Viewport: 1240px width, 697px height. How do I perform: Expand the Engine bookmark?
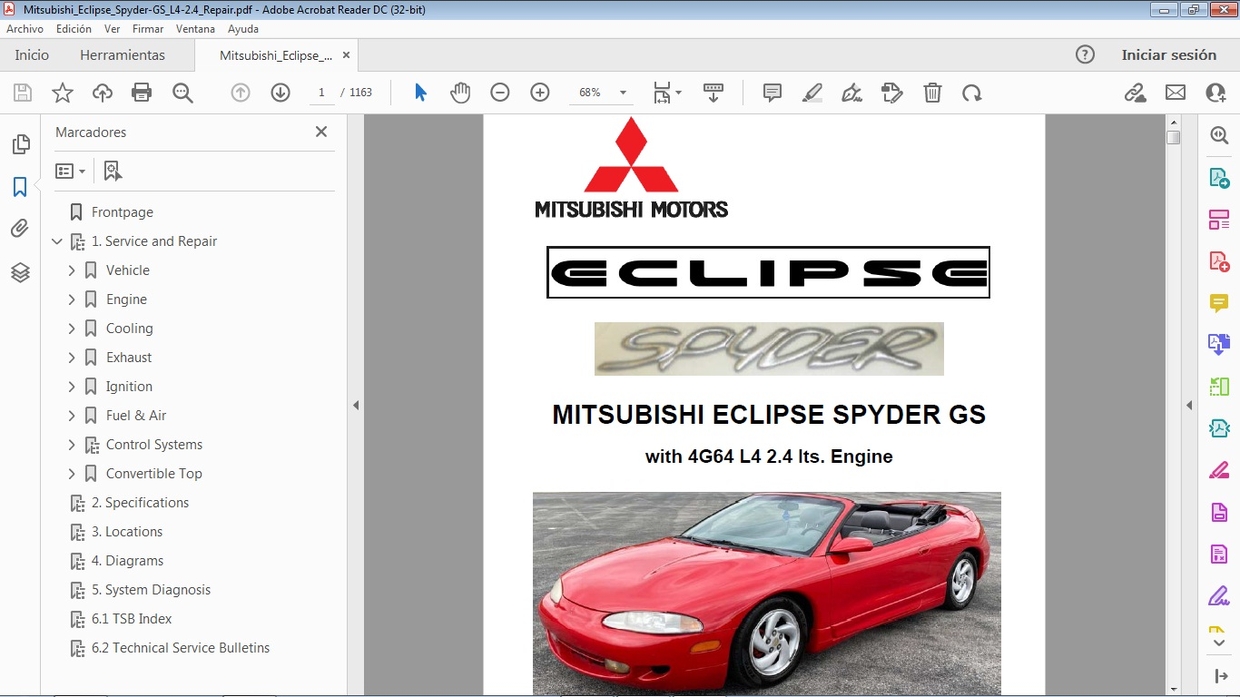pos(71,299)
